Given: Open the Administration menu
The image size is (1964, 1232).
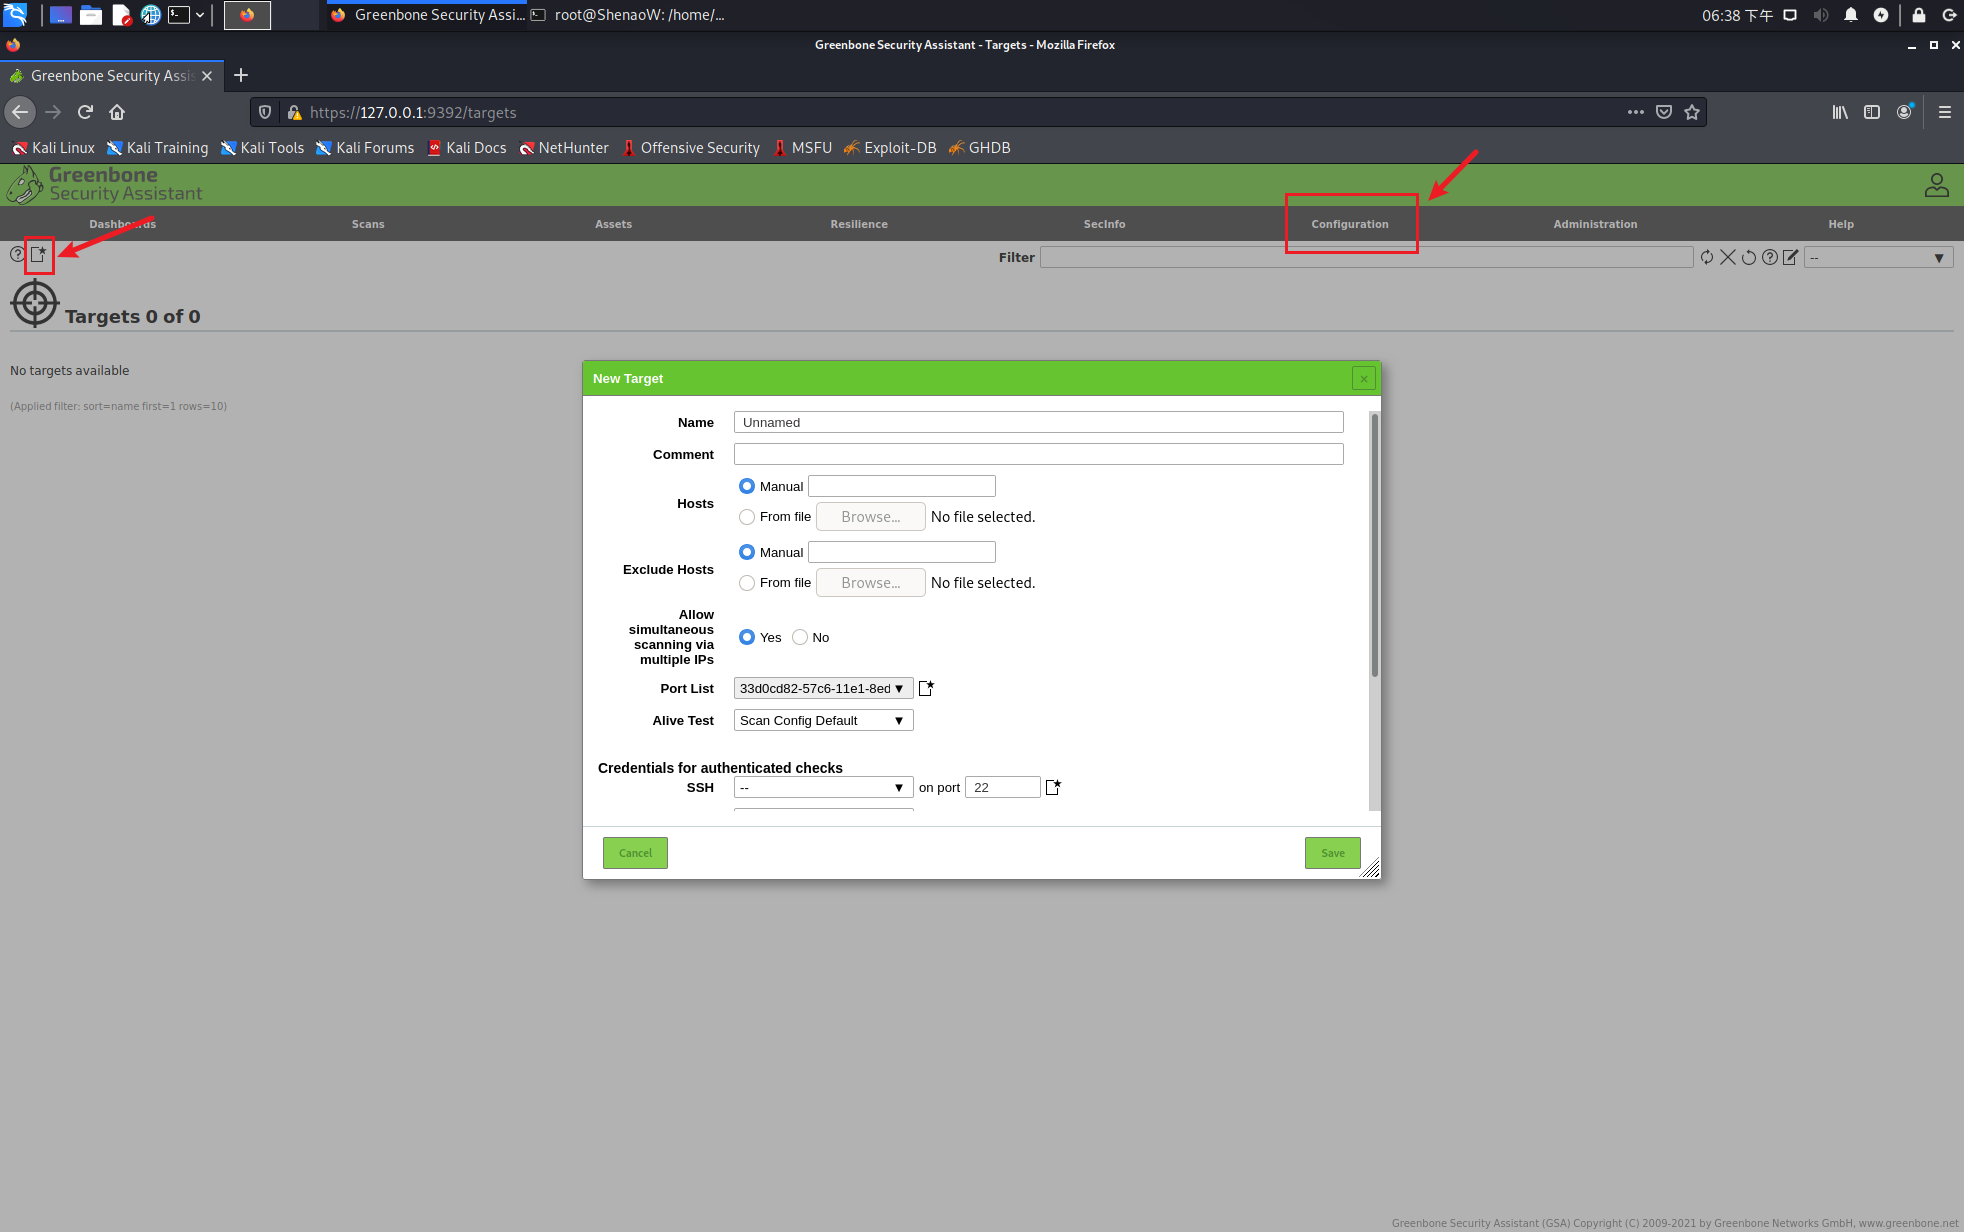Looking at the screenshot, I should pos(1594,224).
